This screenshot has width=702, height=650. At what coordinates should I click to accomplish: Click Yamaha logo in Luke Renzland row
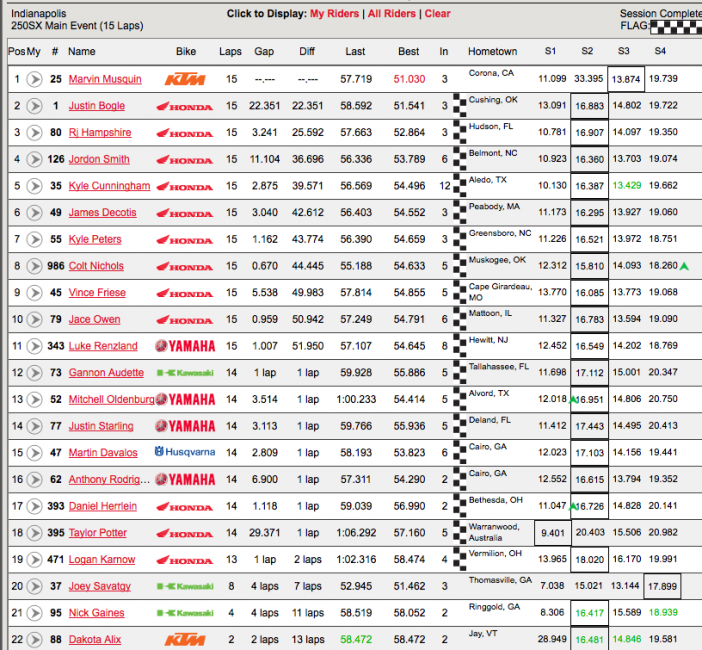point(185,346)
